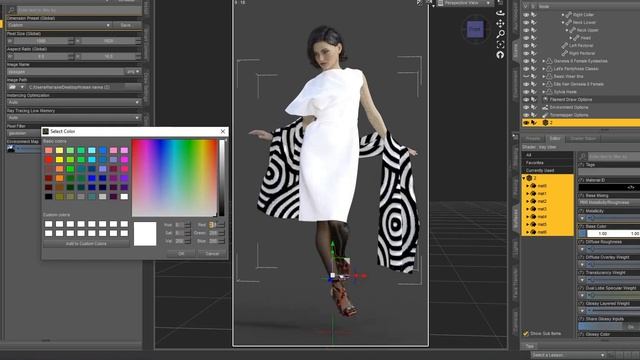The image size is (640, 360).
Task: Toggle visibility of Elle Hair Genesis 8 Female
Action: [526, 84]
